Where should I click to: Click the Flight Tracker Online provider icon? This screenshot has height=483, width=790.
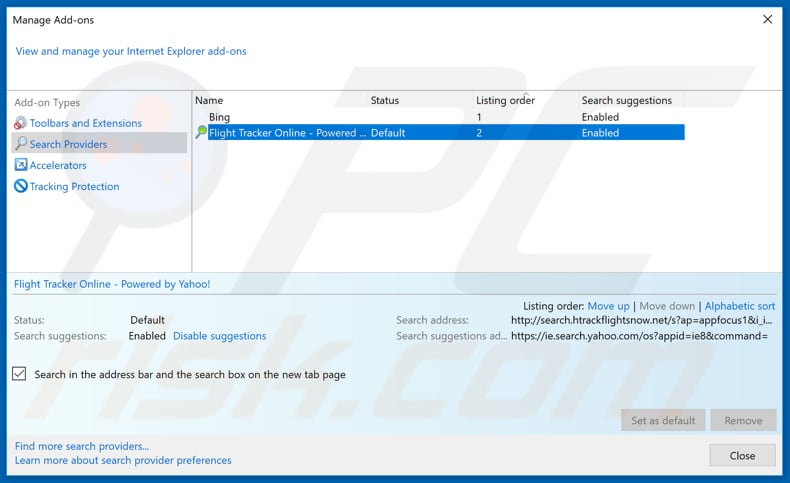[x=201, y=132]
